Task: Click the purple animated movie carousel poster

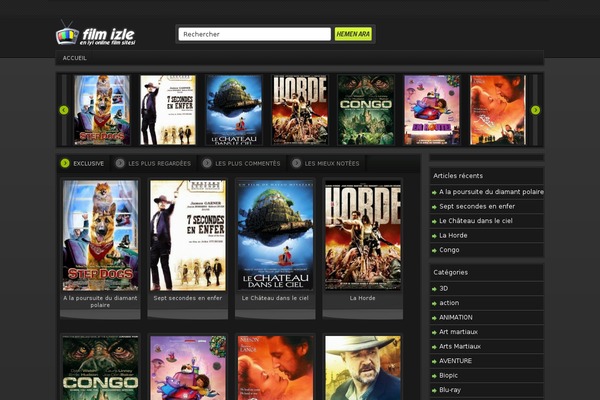Action: click(432, 110)
